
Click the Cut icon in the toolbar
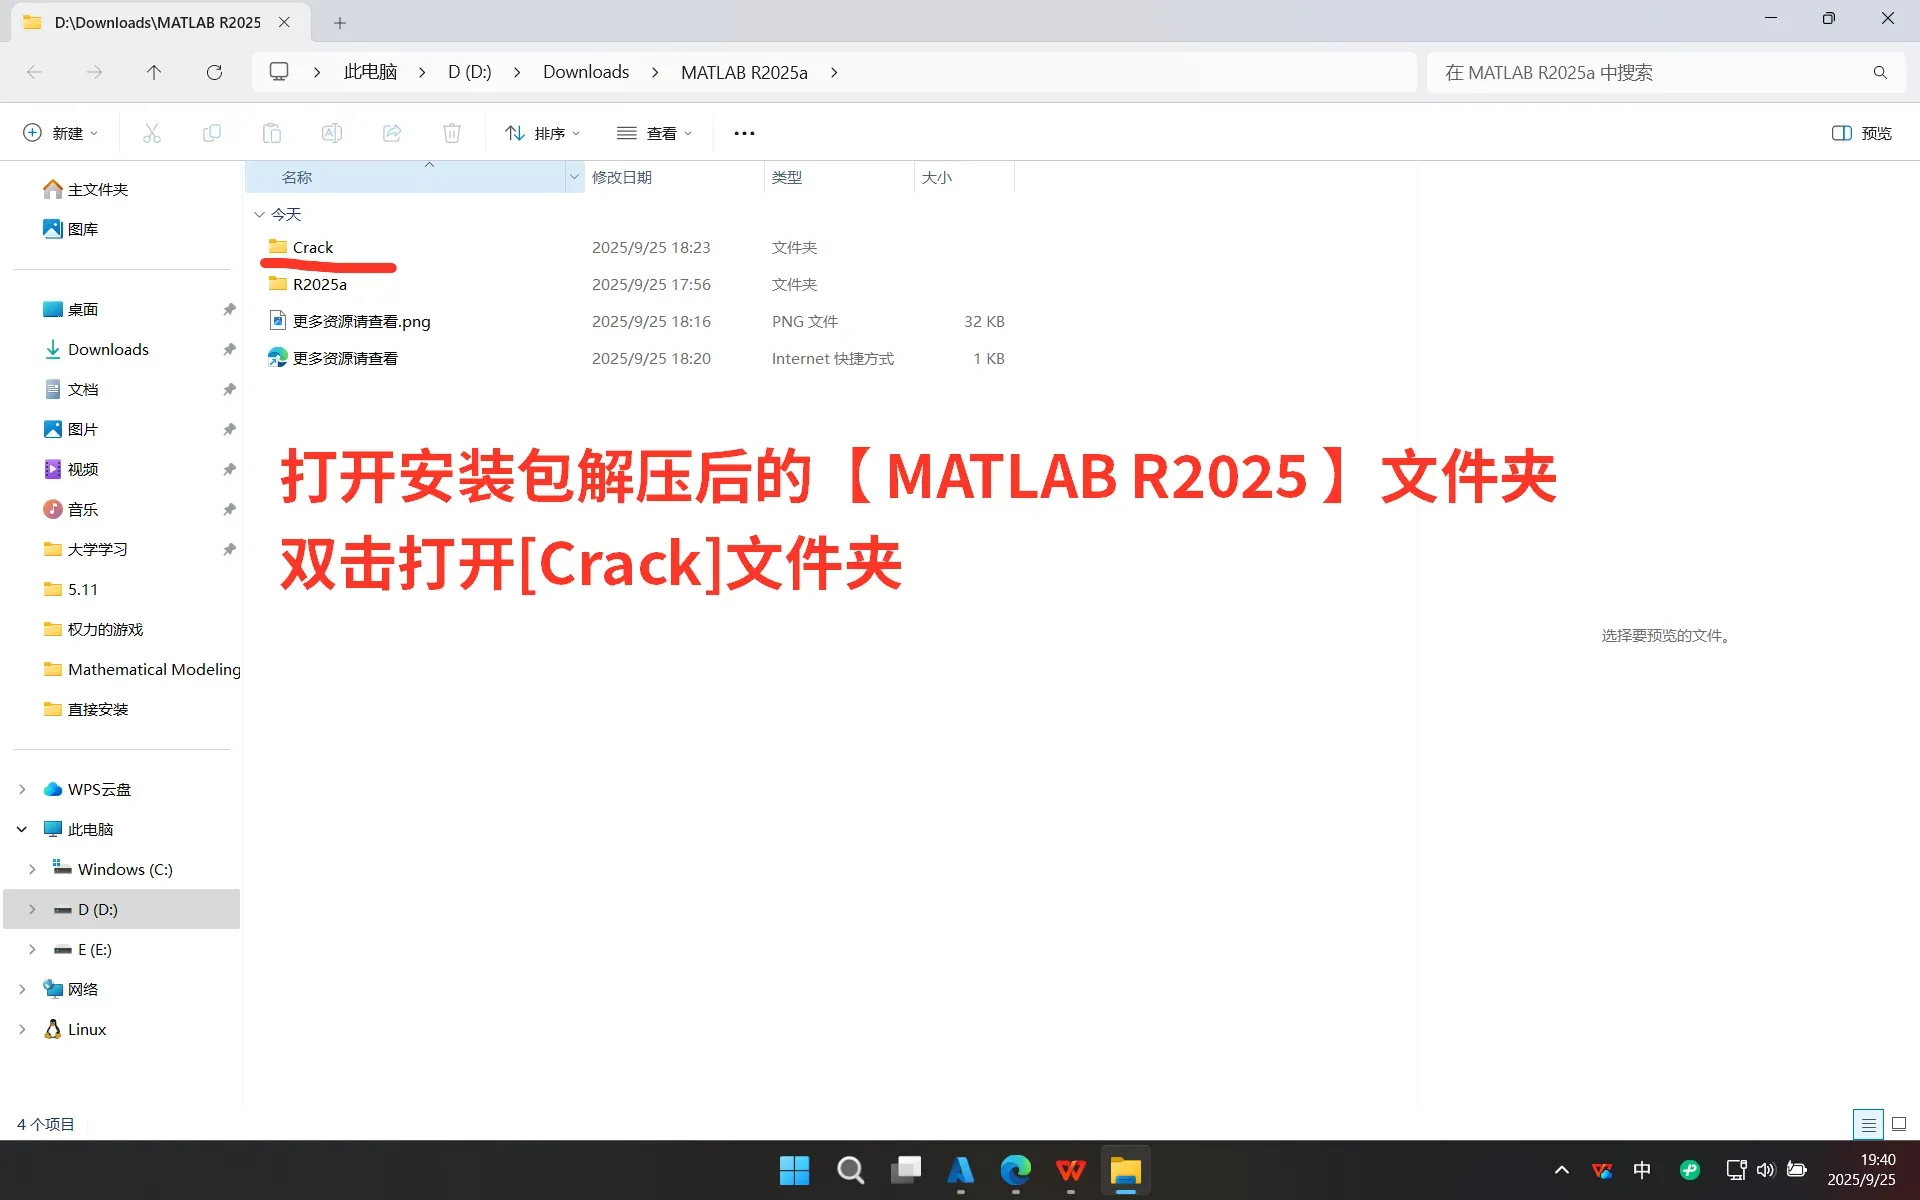click(151, 132)
